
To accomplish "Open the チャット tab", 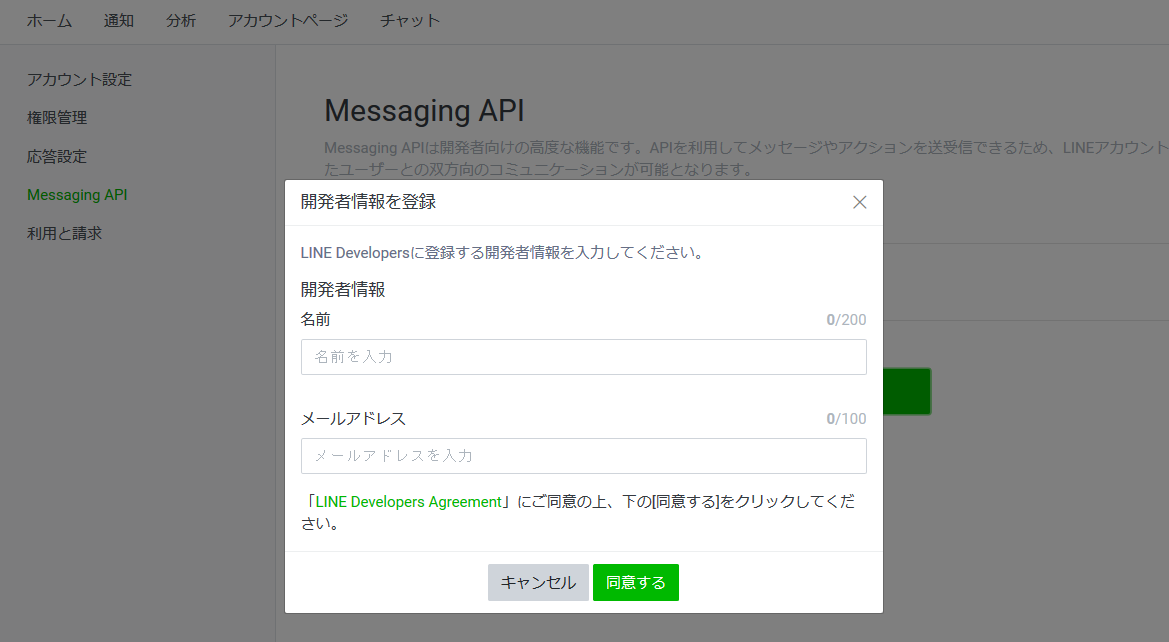I will click(410, 21).
